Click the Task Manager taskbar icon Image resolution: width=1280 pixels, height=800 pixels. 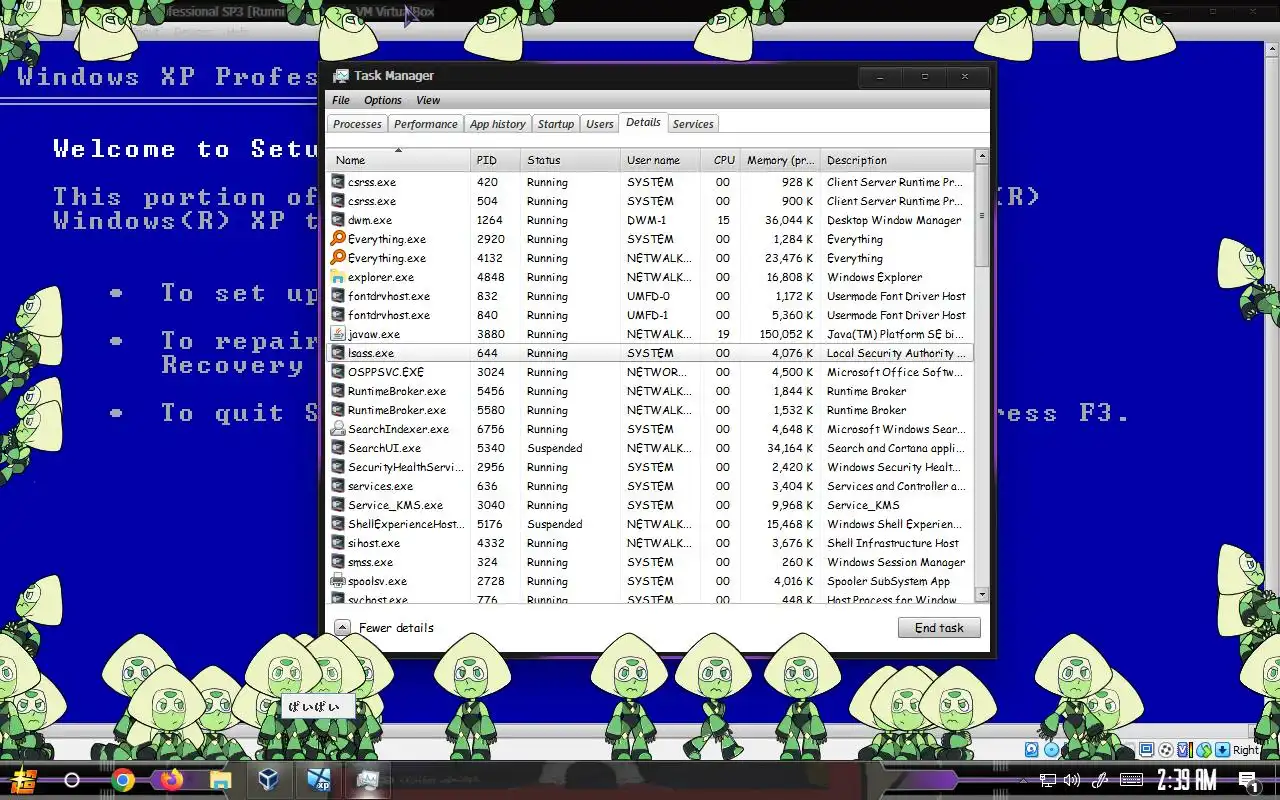(x=367, y=780)
